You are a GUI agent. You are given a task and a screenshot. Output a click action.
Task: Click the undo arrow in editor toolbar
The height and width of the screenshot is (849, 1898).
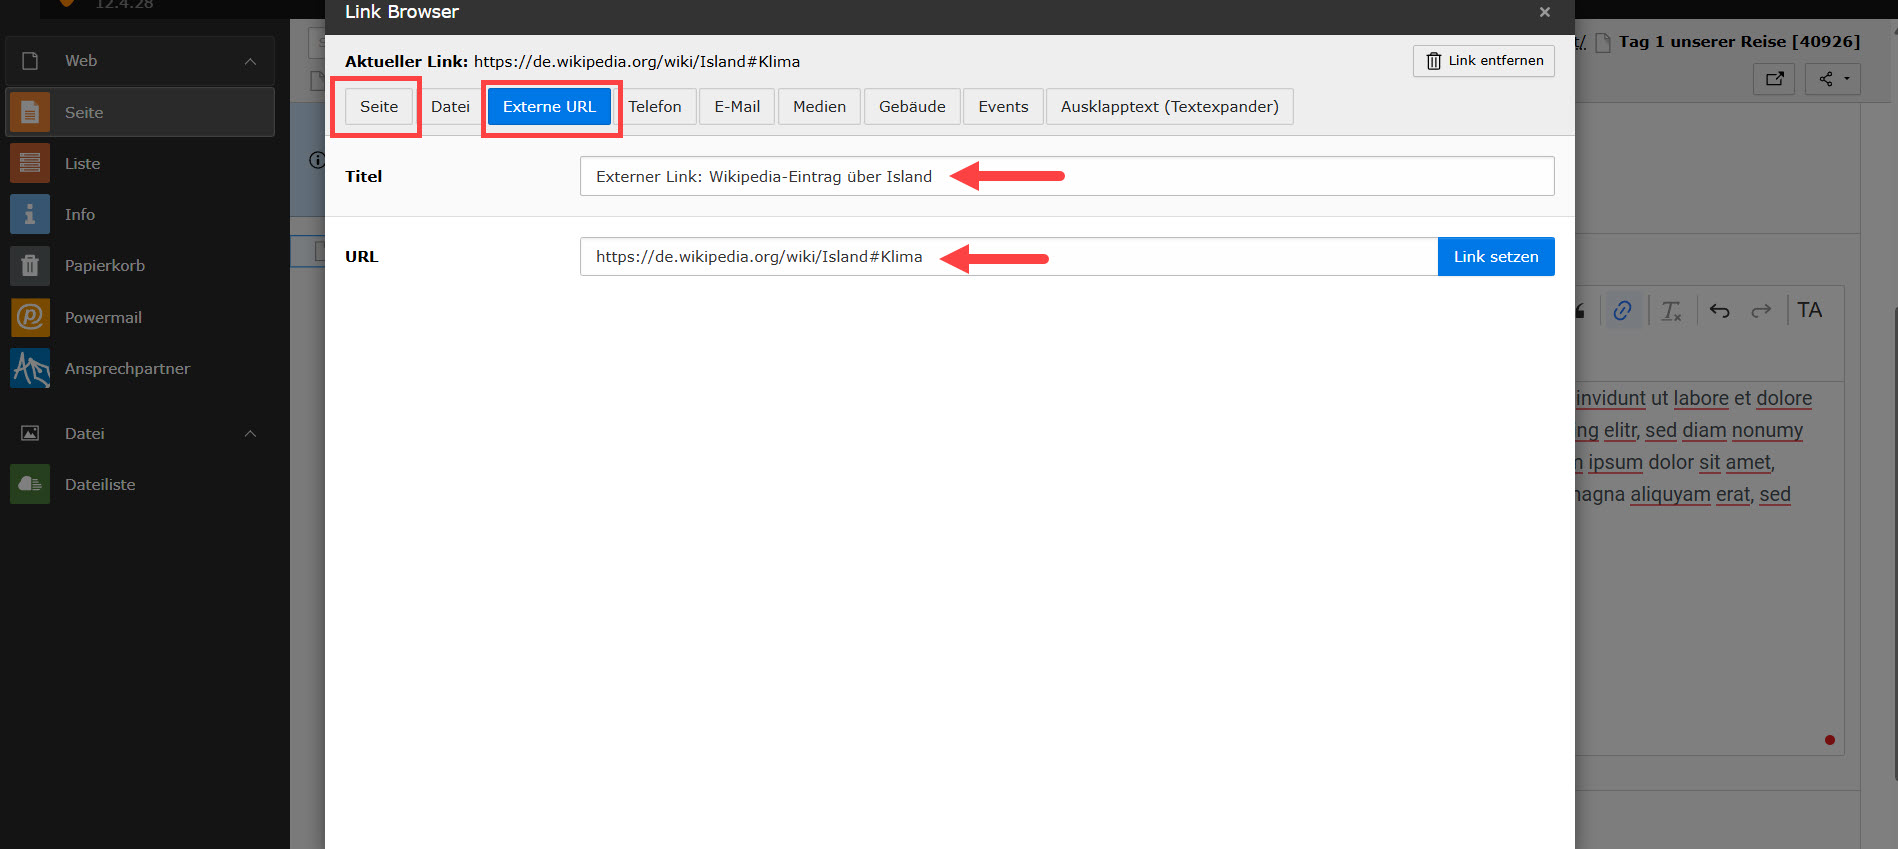[1719, 311]
